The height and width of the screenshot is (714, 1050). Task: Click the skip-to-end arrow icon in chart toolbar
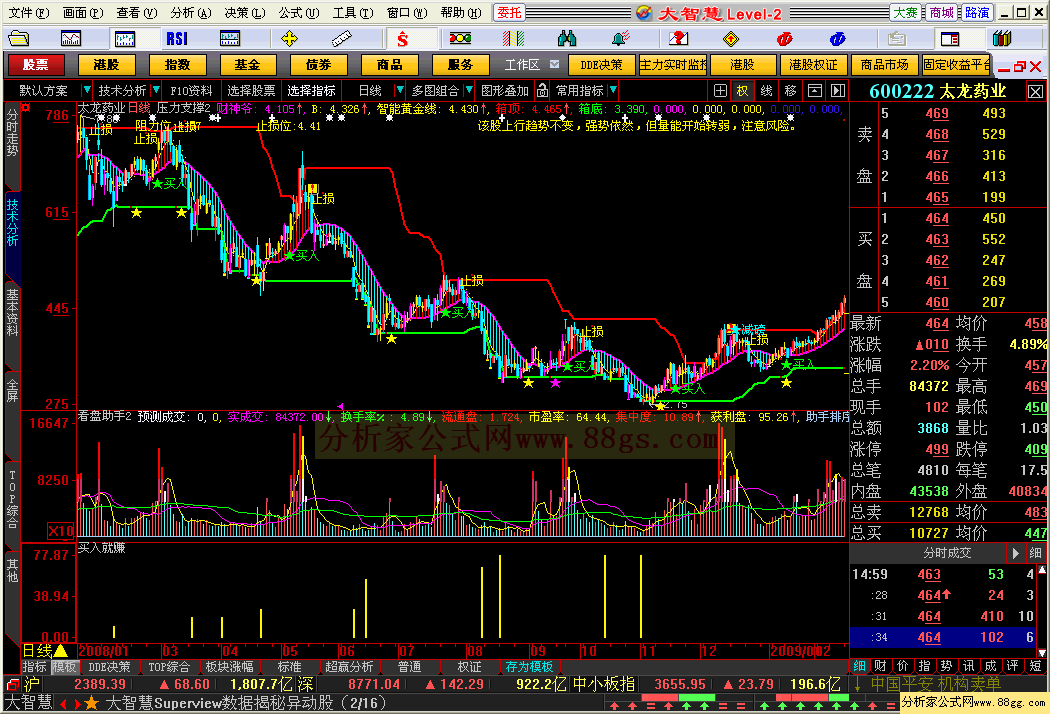pyautogui.click(x=838, y=90)
